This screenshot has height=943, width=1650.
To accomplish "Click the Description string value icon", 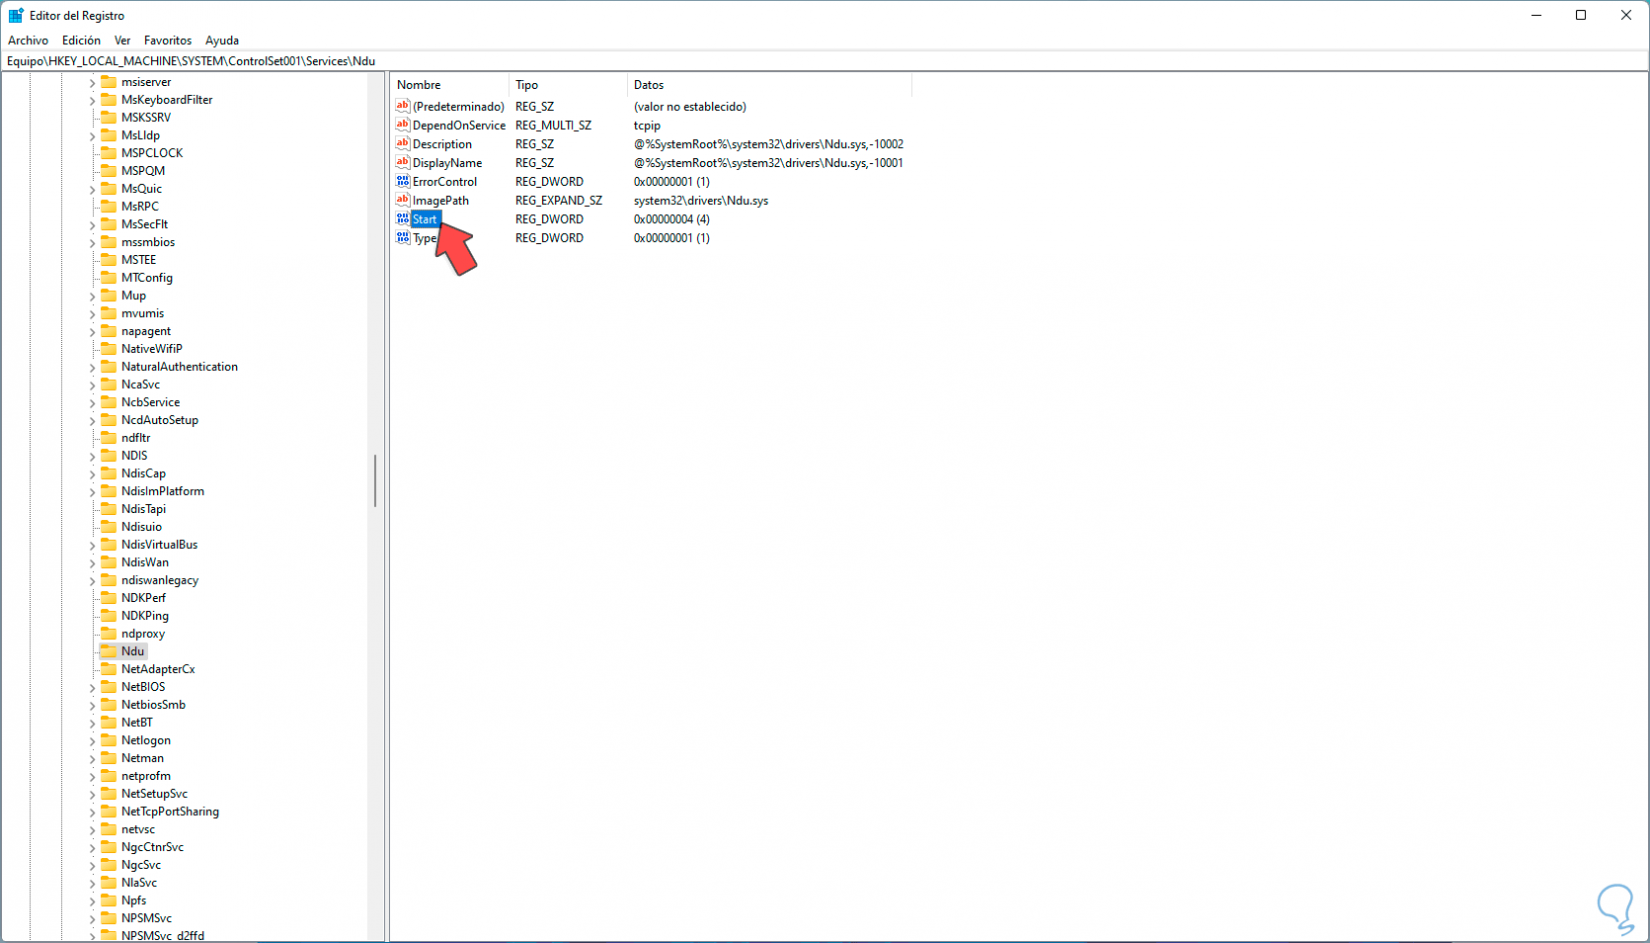I will (x=403, y=144).
